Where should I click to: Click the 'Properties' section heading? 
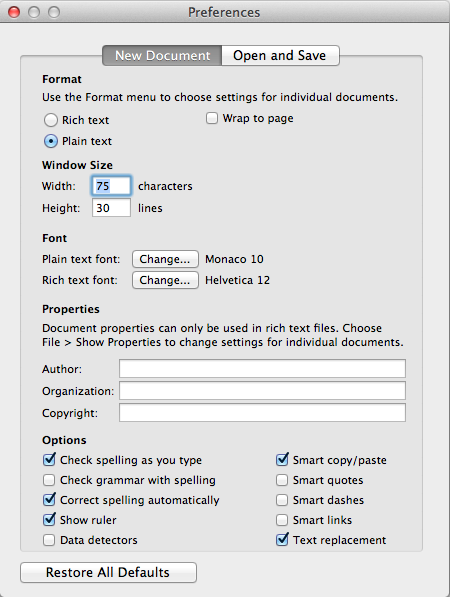(x=71, y=309)
